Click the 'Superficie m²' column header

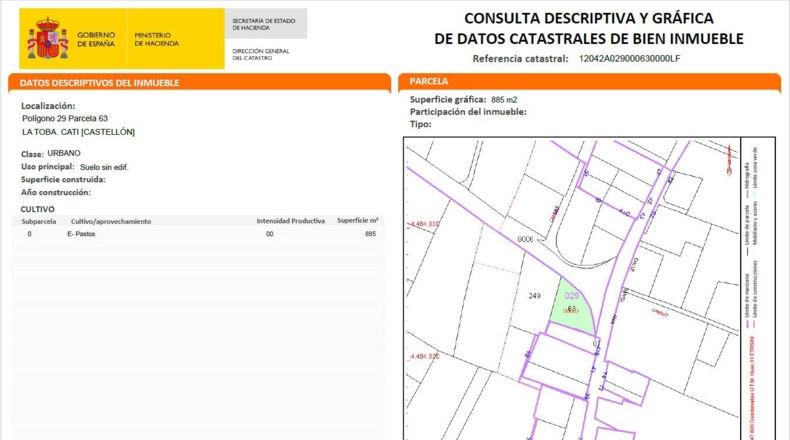coord(358,220)
